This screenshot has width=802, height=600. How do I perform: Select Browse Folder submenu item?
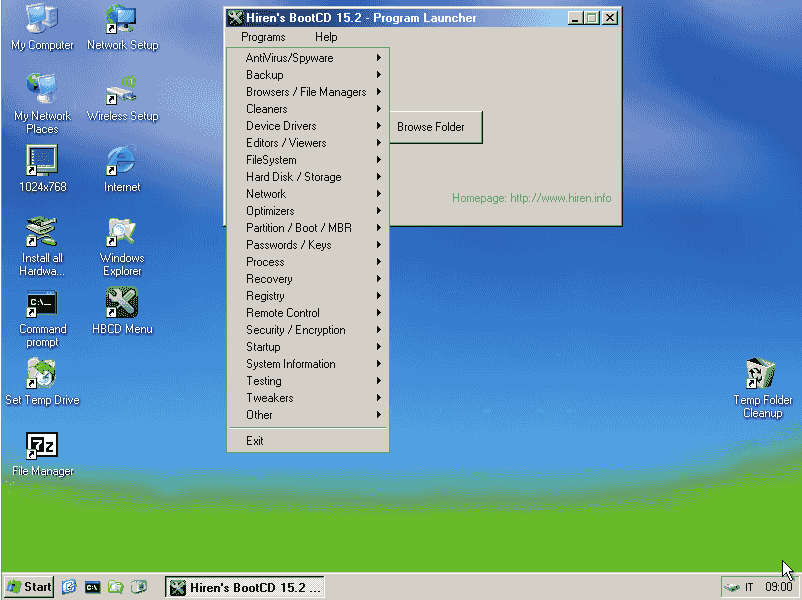[436, 127]
